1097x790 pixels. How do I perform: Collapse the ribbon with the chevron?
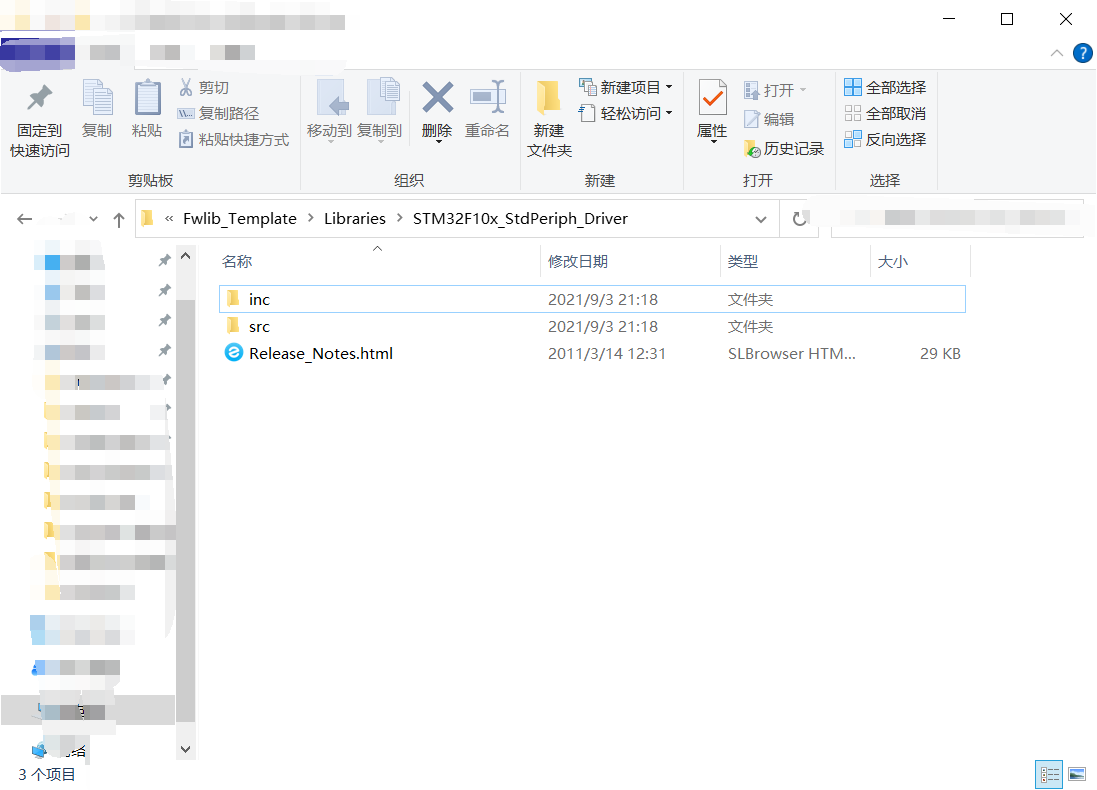1057,53
